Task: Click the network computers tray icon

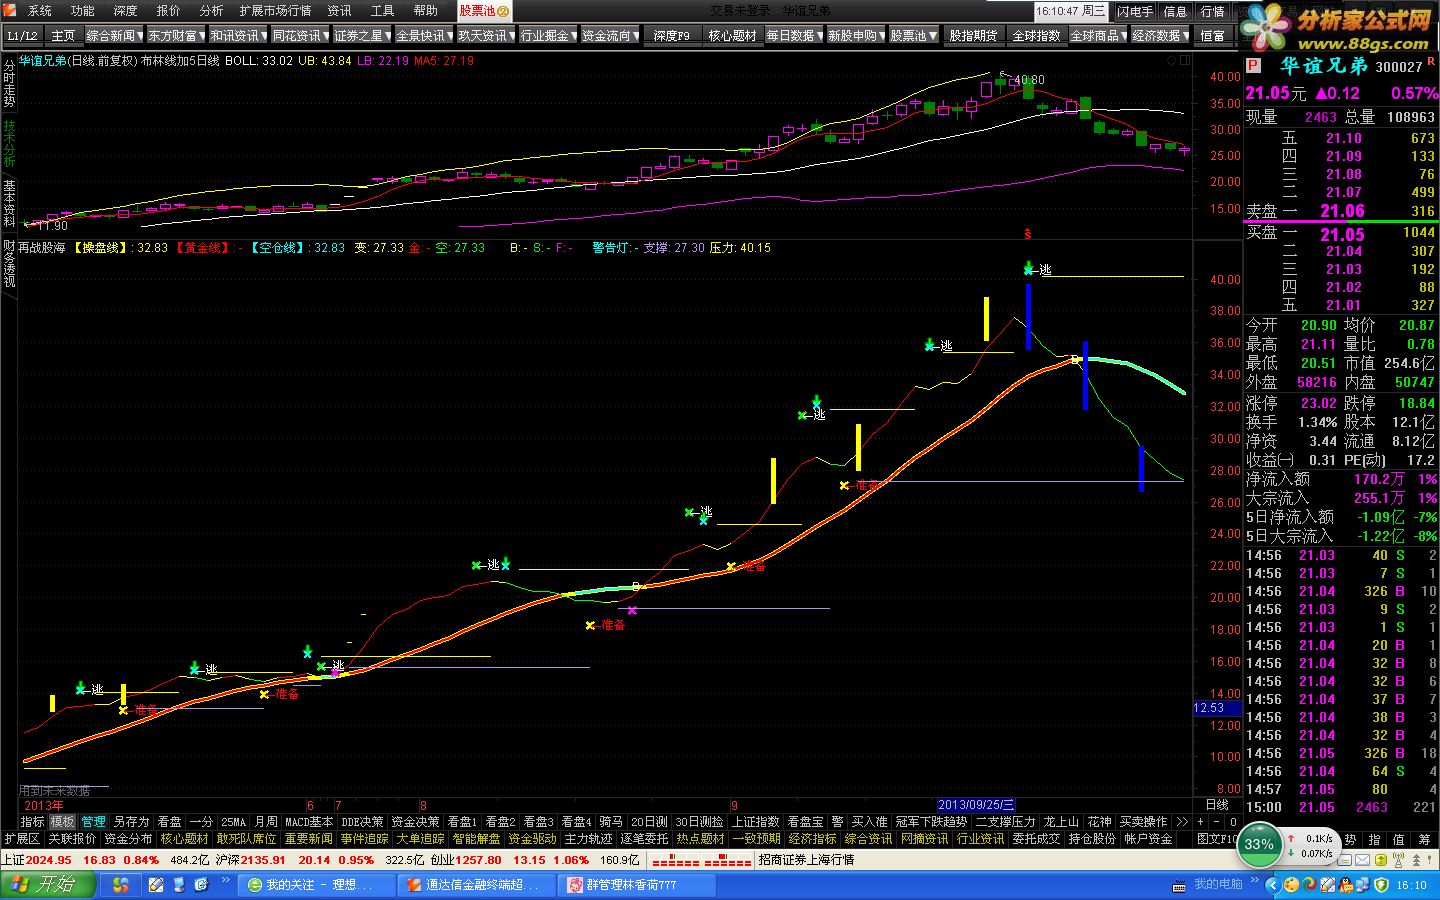Action: click(1363, 885)
